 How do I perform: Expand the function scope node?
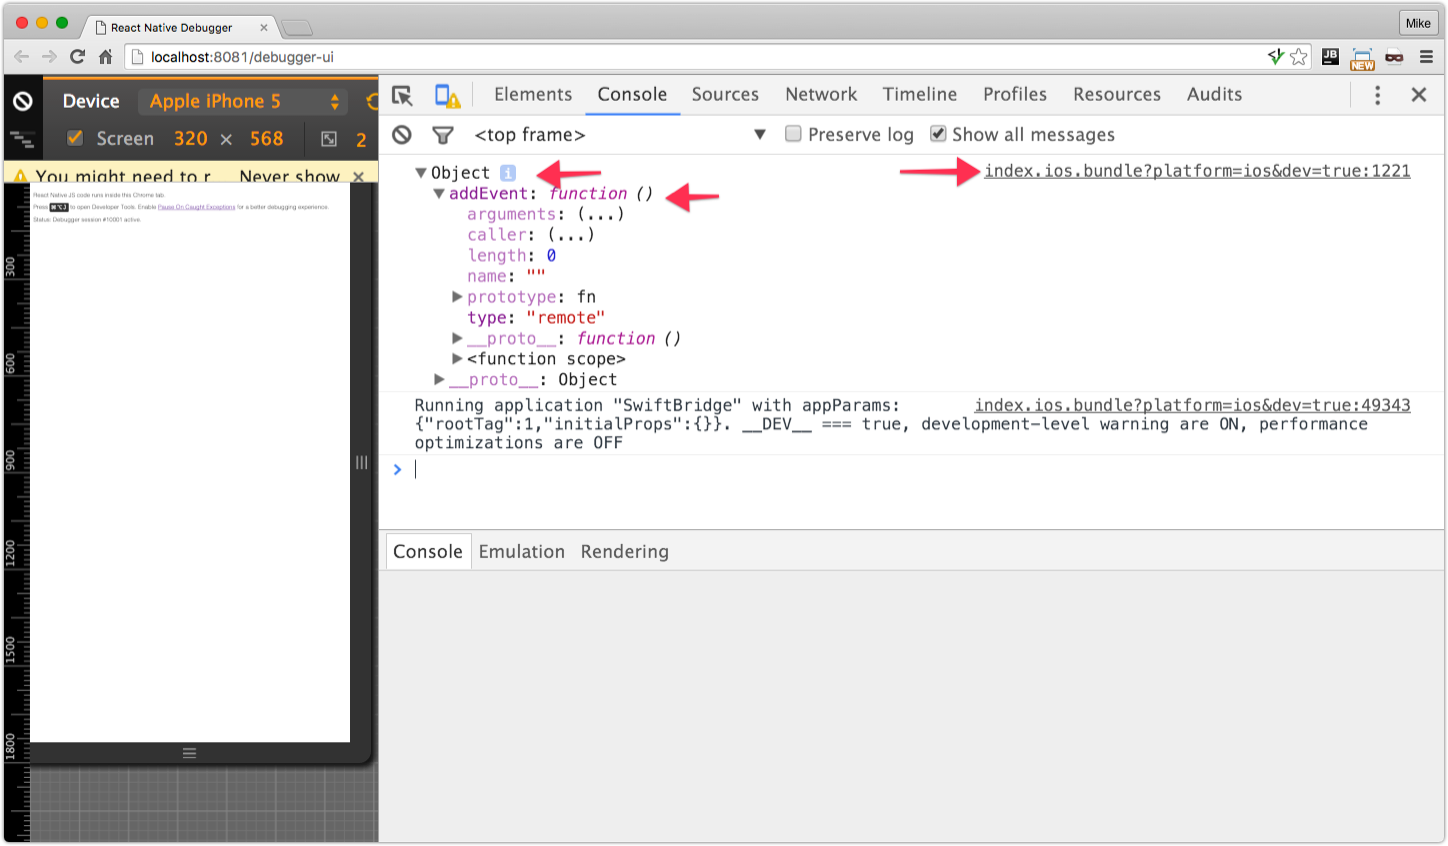point(457,359)
